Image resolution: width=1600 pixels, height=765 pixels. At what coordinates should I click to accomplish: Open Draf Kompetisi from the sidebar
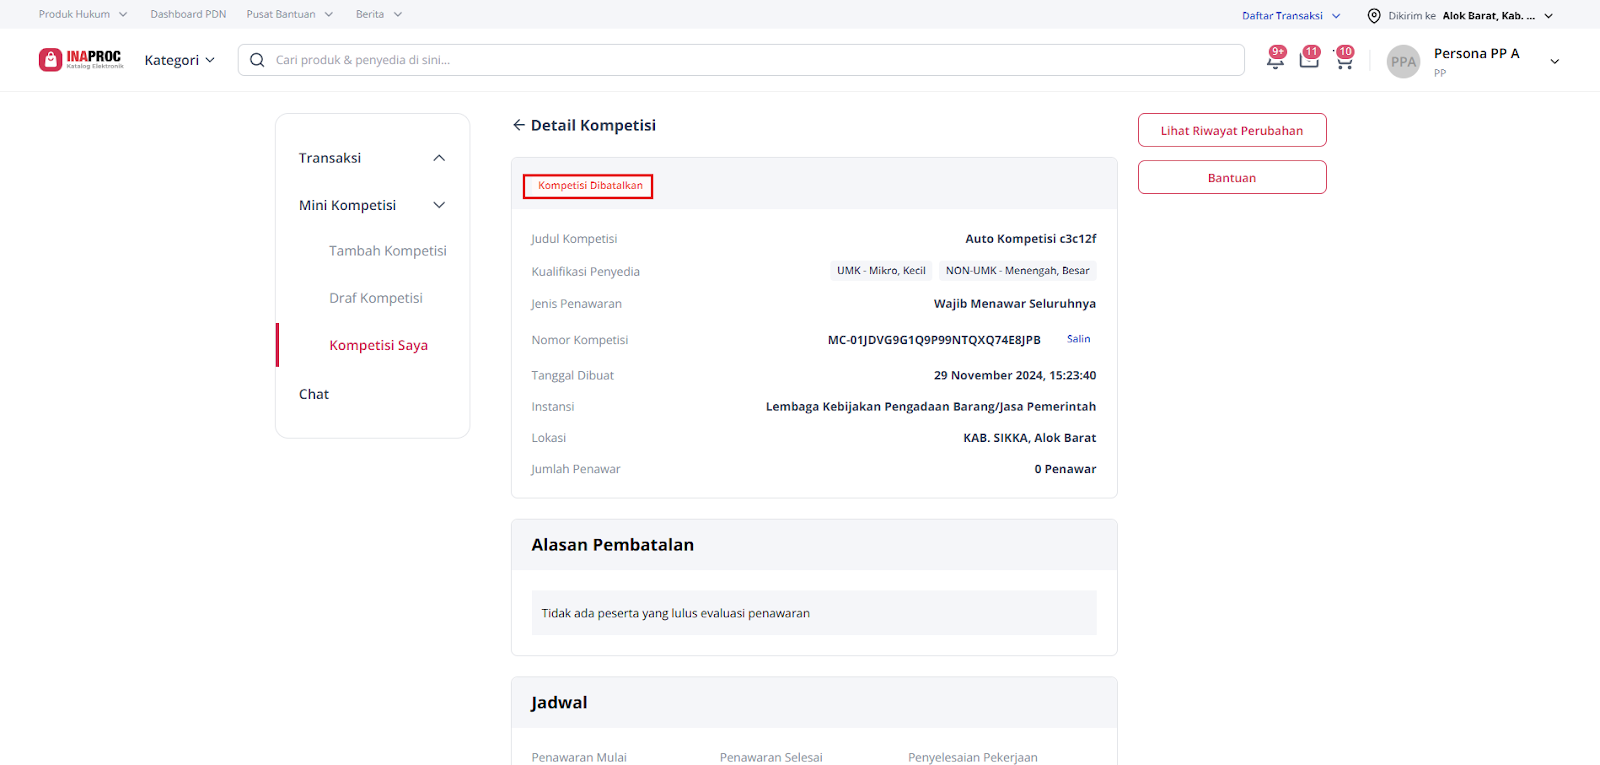click(375, 298)
